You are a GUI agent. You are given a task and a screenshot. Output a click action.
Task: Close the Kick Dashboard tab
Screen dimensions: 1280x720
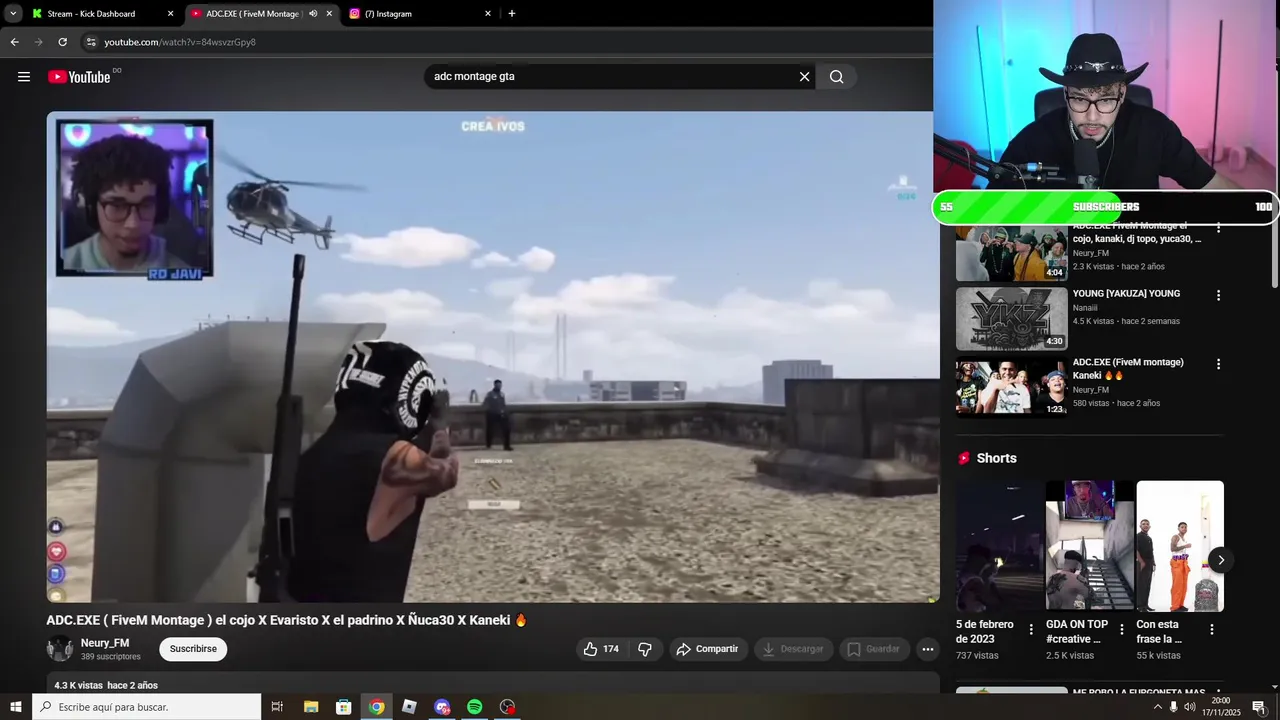click(x=170, y=14)
